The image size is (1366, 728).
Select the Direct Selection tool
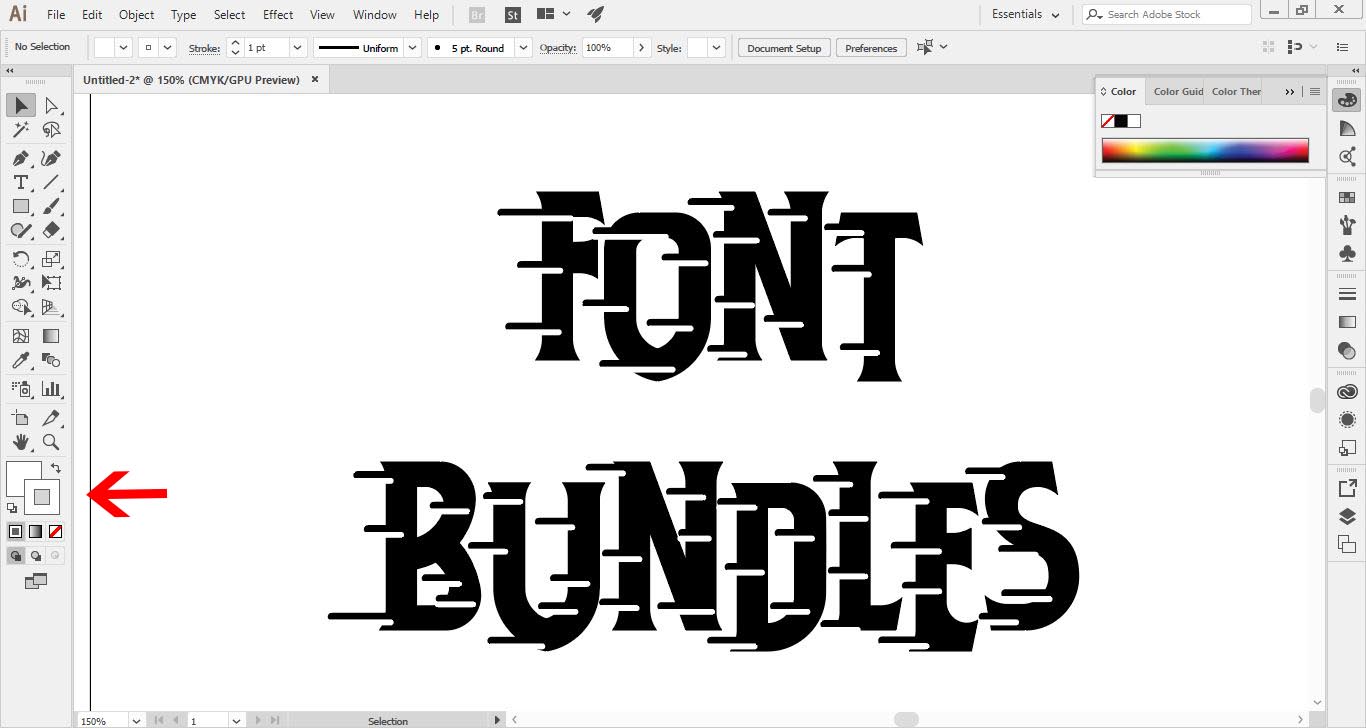(x=51, y=105)
